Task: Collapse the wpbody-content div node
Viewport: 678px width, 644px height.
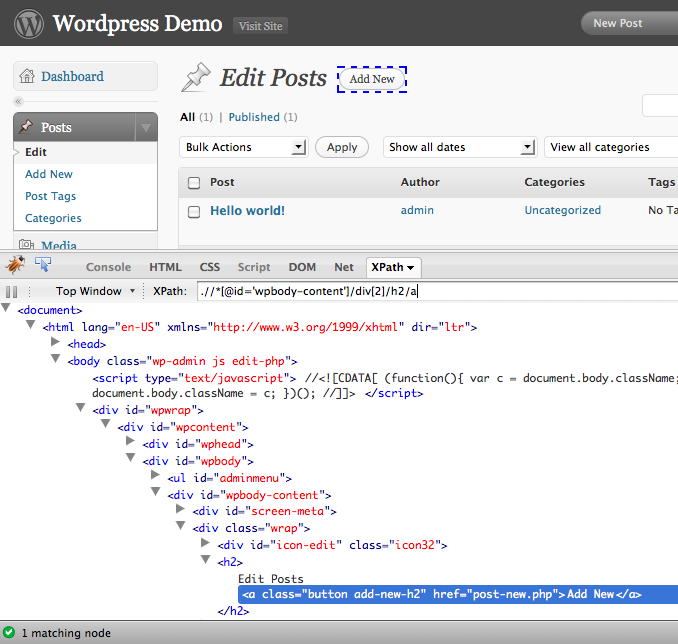Action: point(156,492)
